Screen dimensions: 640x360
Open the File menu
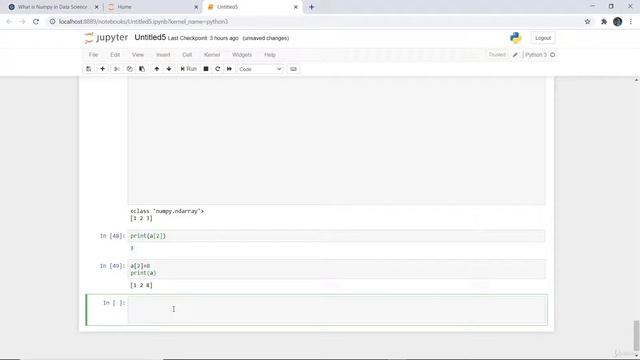tap(93, 55)
